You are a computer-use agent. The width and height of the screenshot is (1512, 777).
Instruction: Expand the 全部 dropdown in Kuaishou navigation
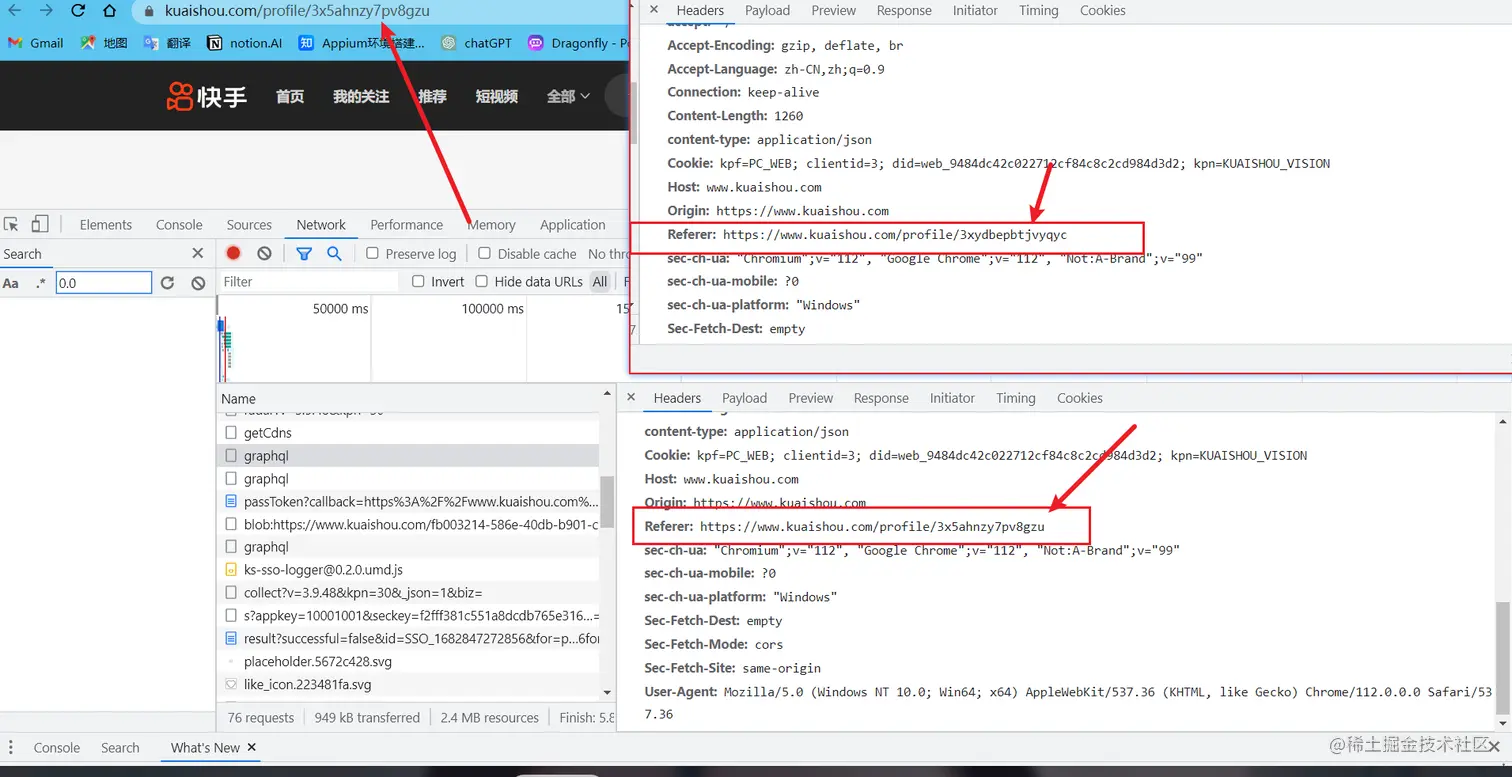click(568, 96)
